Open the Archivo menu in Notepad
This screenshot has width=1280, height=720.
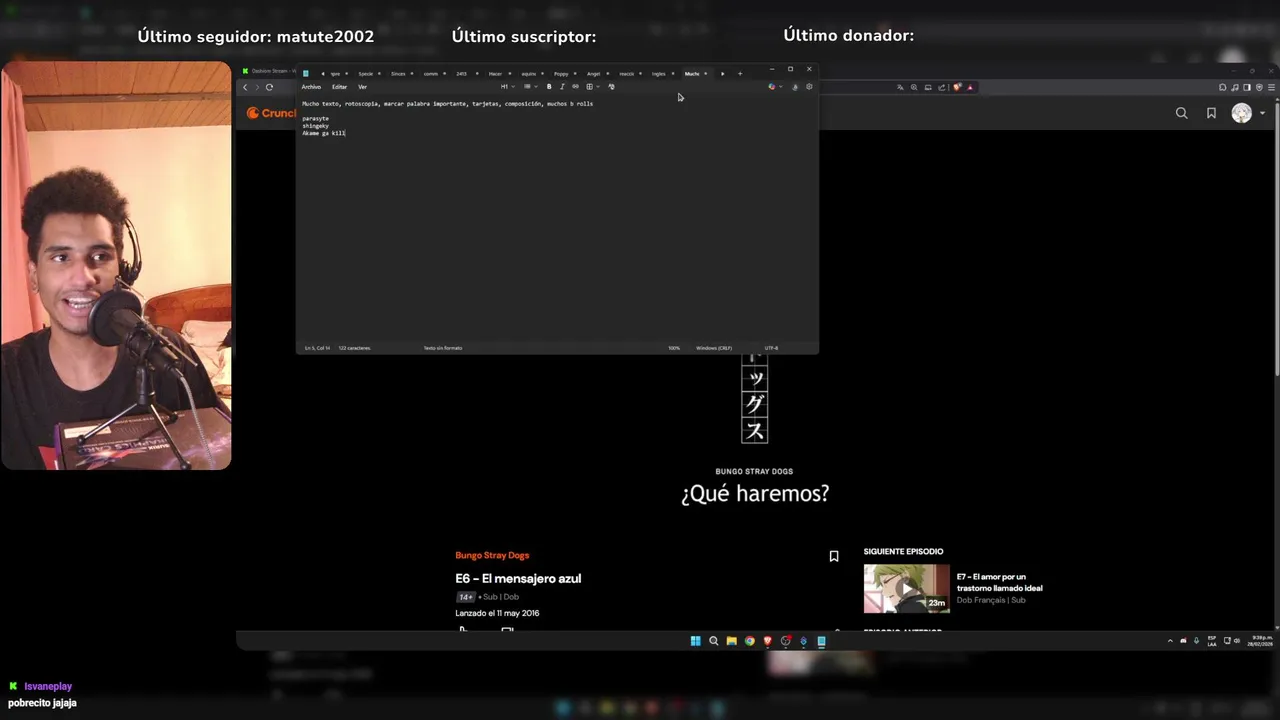311,87
